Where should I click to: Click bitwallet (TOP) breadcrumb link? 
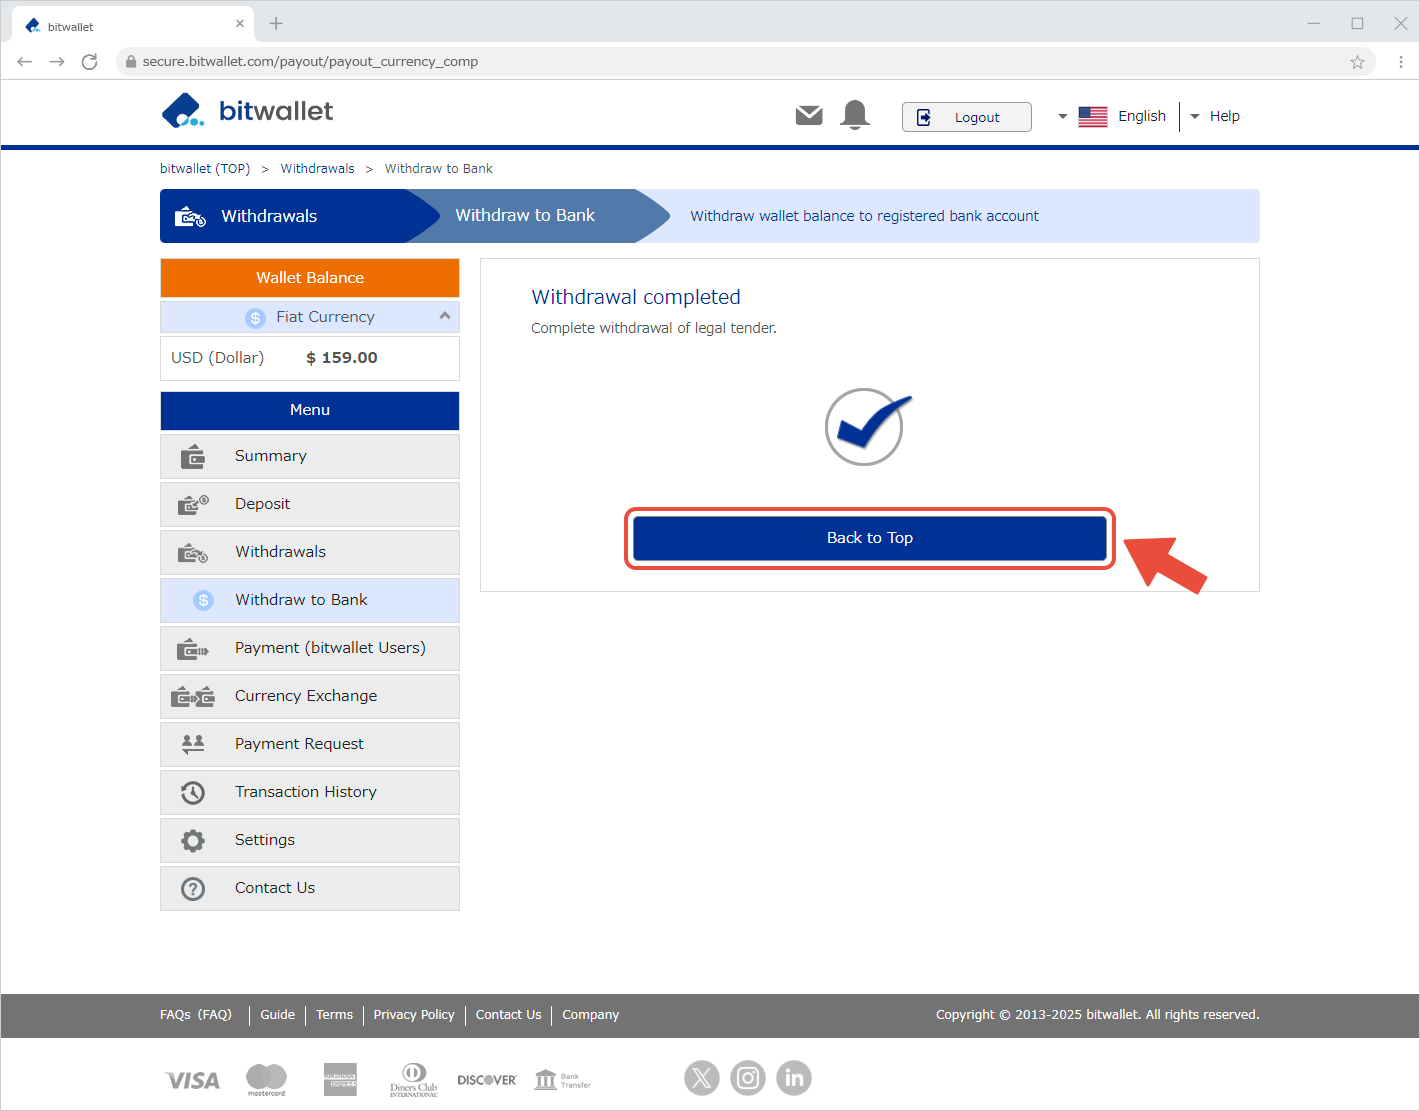(205, 168)
